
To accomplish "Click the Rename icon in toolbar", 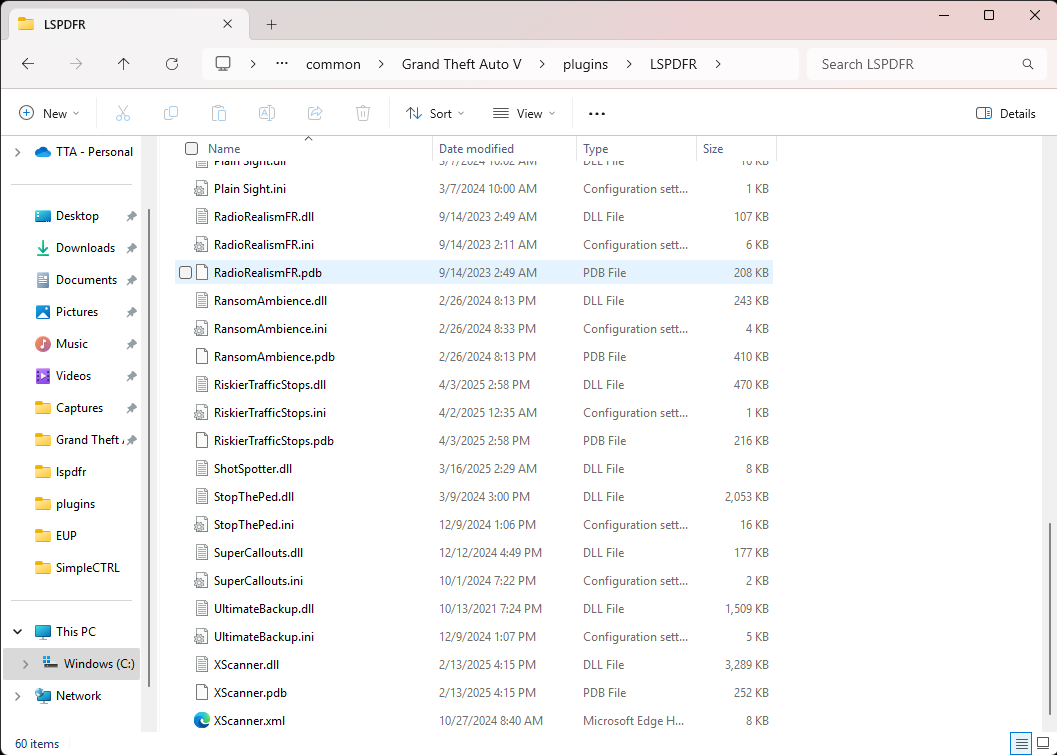I will [267, 113].
